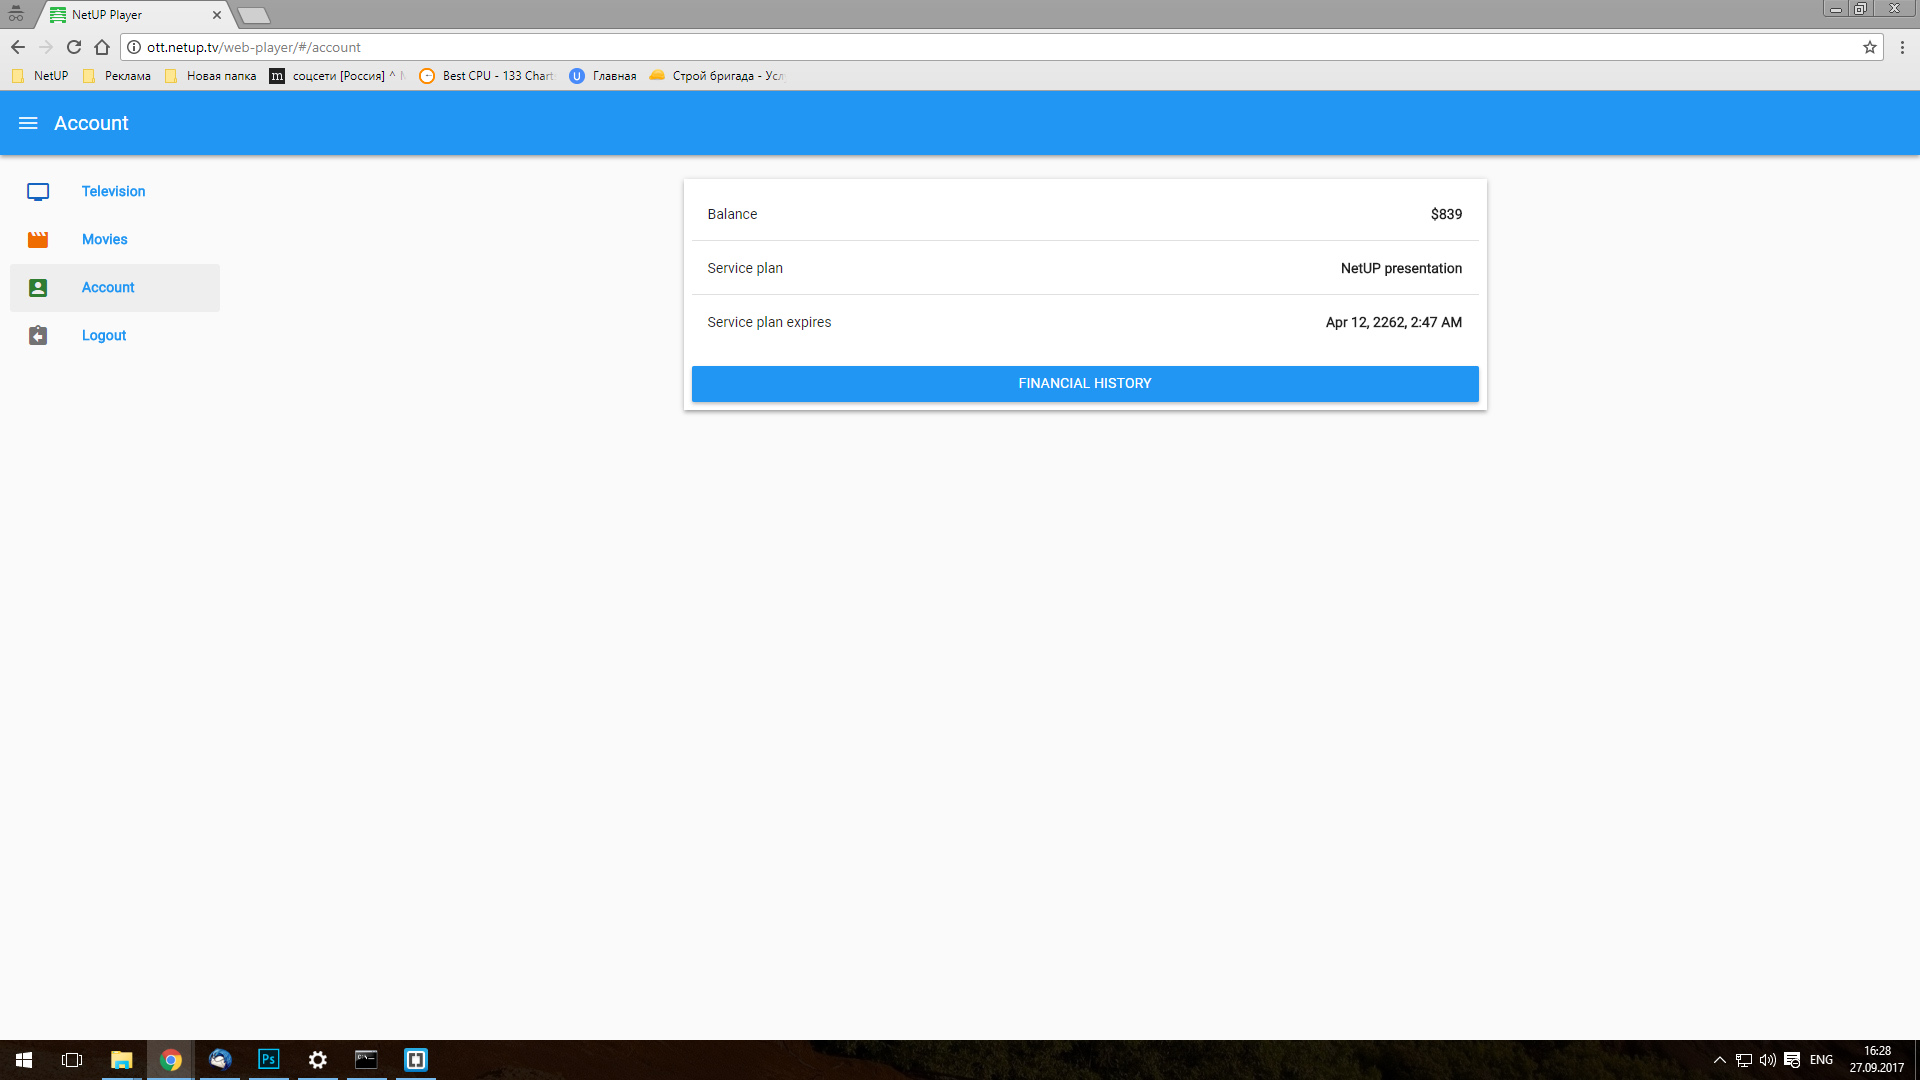Open the Movies section
This screenshot has height=1080, width=1920.
point(104,239)
